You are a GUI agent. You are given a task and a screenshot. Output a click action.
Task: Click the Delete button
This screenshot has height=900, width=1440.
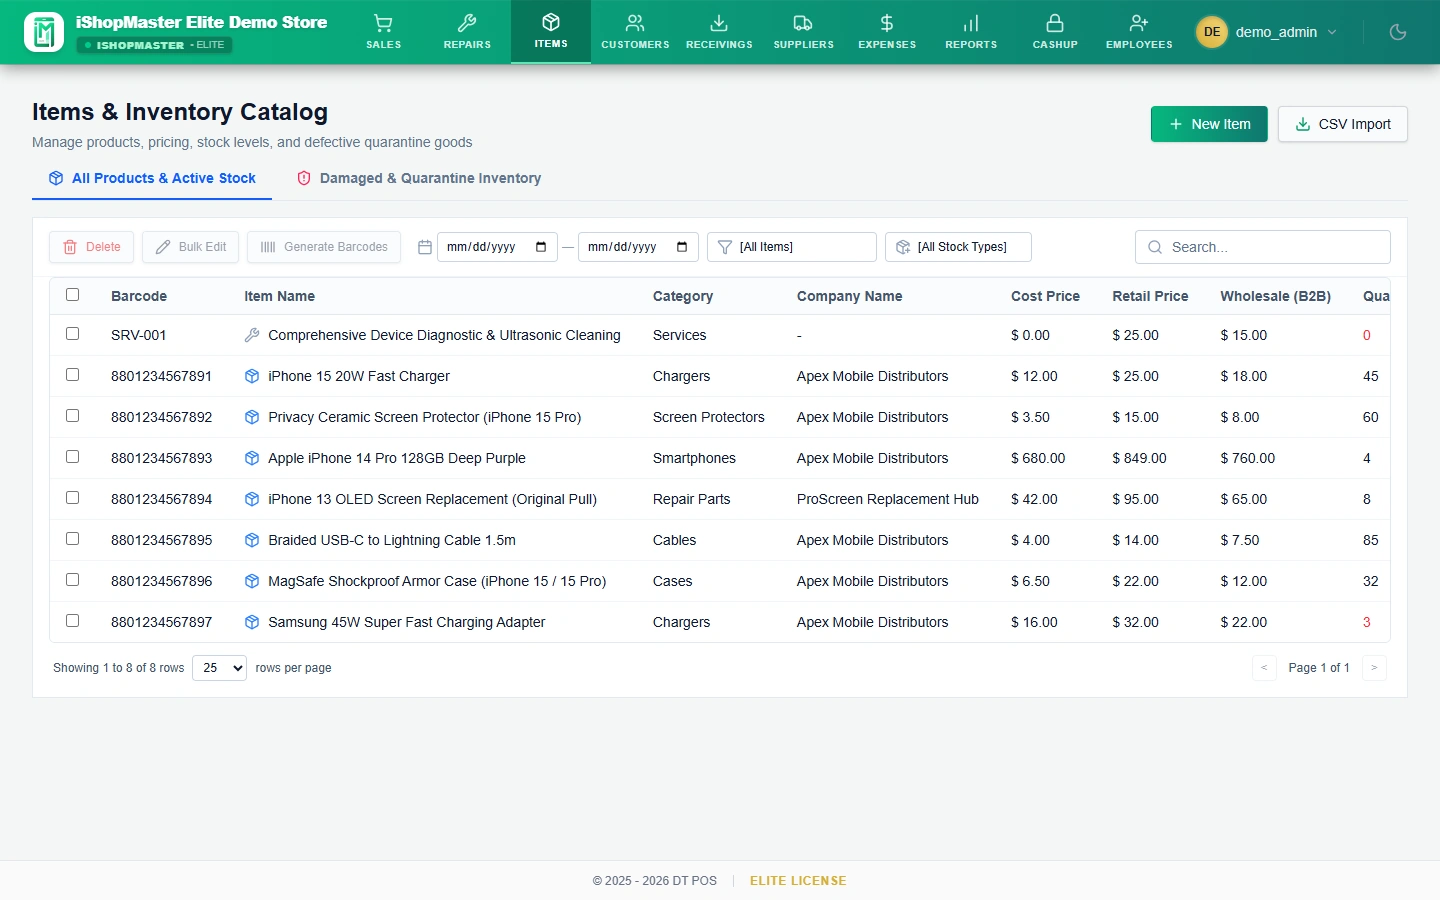tap(91, 247)
